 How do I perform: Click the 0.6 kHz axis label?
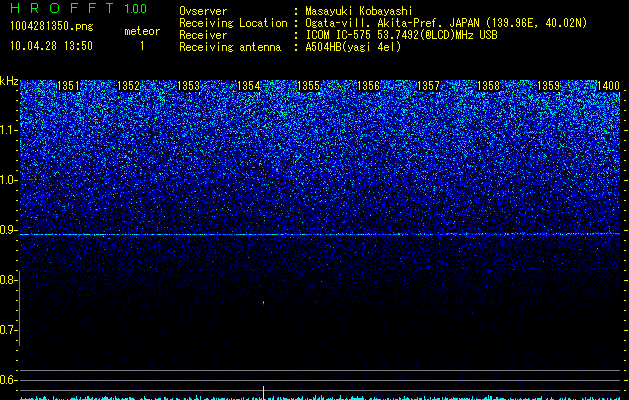pyautogui.click(x=8, y=380)
